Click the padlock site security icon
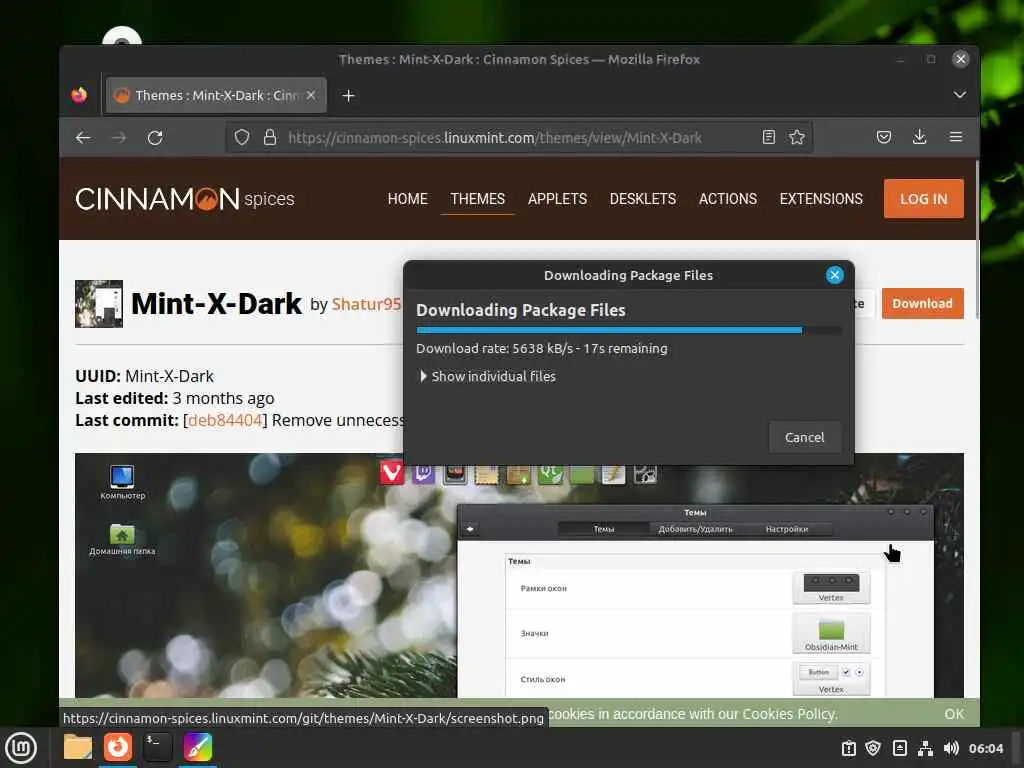The height and width of the screenshot is (768, 1024). pos(270,138)
